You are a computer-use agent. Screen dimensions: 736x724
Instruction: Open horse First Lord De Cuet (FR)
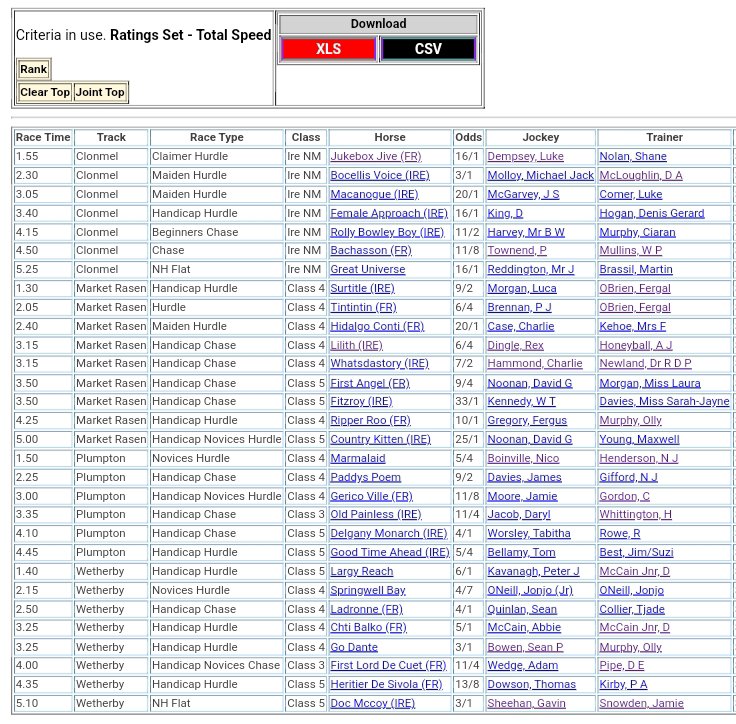pyautogui.click(x=388, y=666)
